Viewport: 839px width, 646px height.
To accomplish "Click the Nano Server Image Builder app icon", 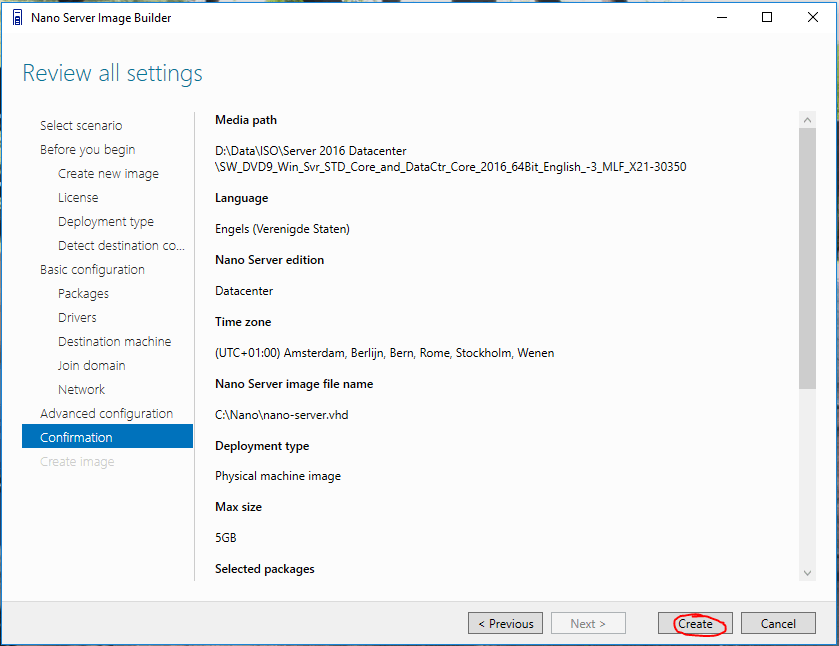I will [17, 18].
